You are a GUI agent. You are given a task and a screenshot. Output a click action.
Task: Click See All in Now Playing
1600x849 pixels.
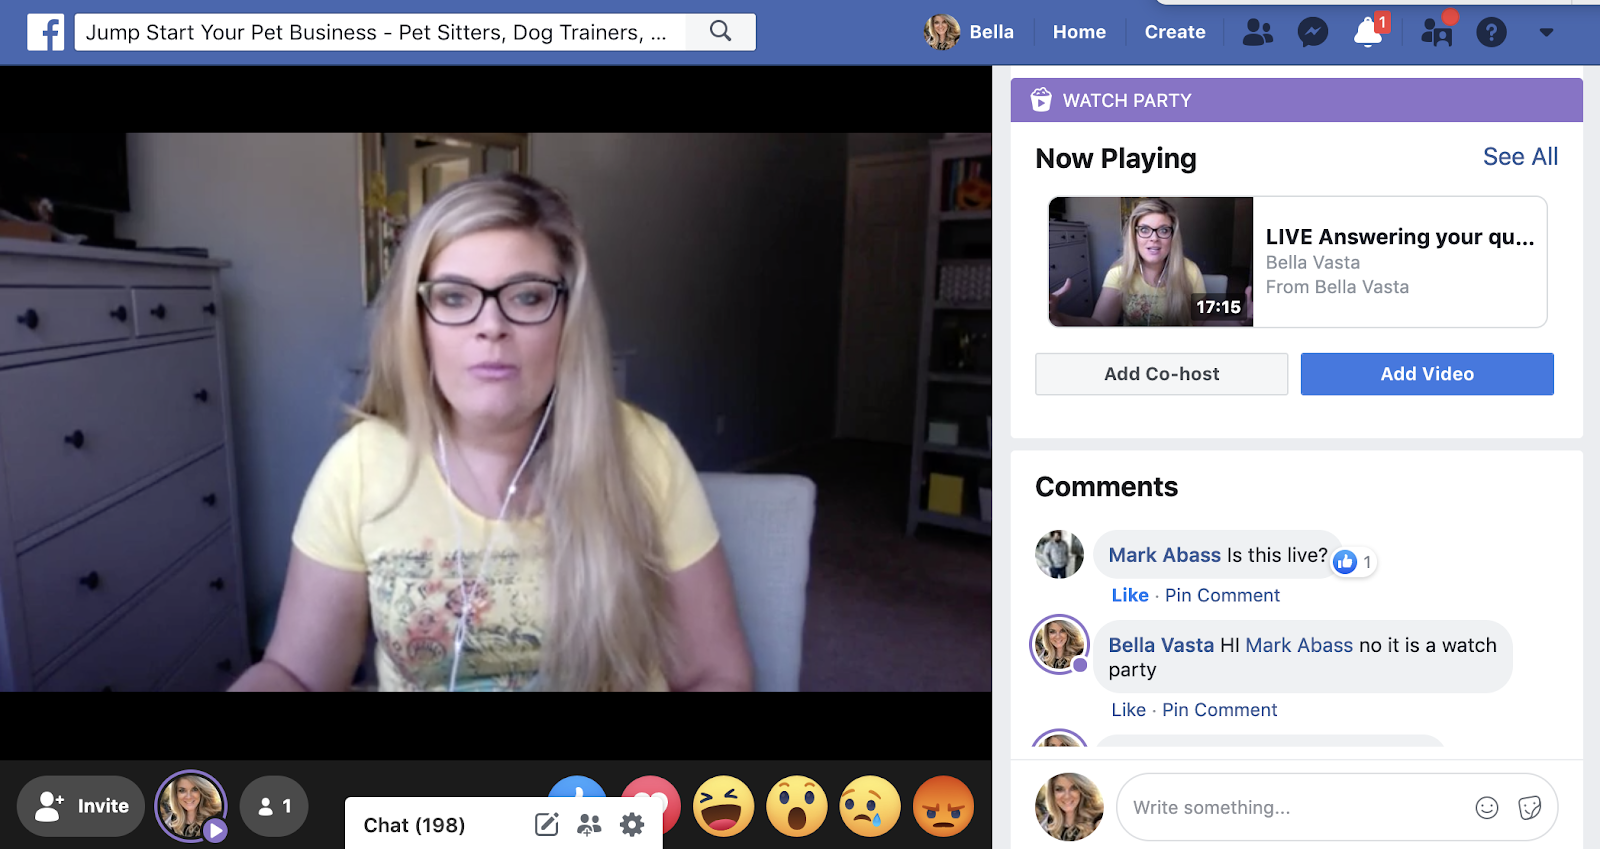click(x=1520, y=157)
